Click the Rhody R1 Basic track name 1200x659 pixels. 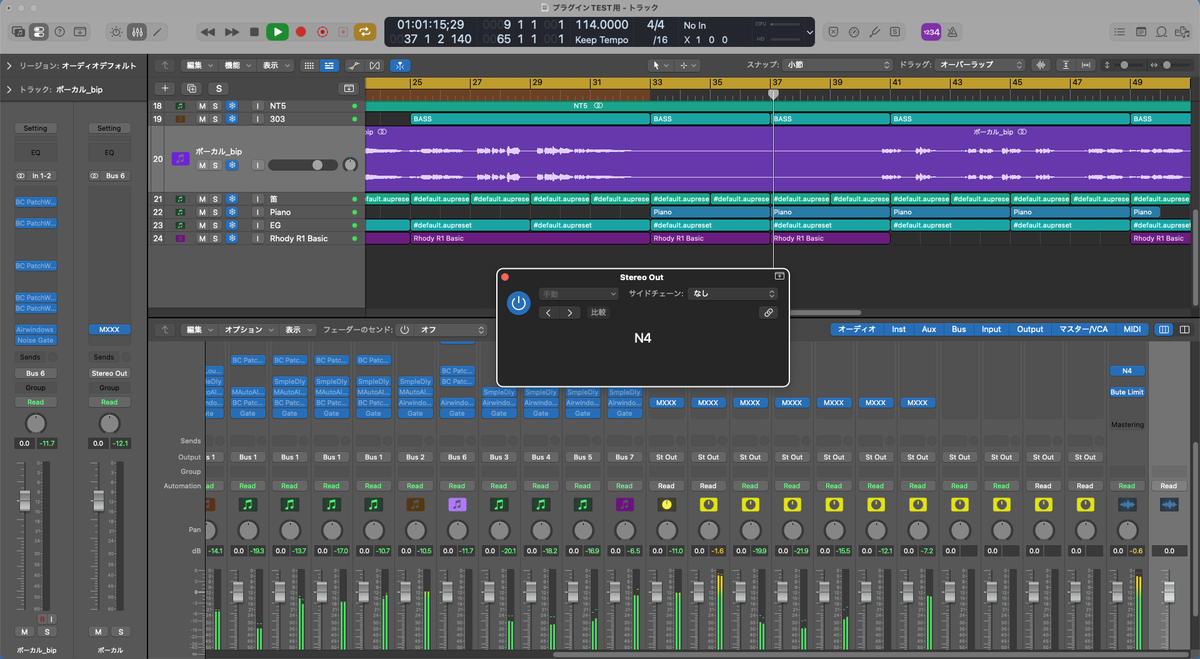tap(298, 239)
